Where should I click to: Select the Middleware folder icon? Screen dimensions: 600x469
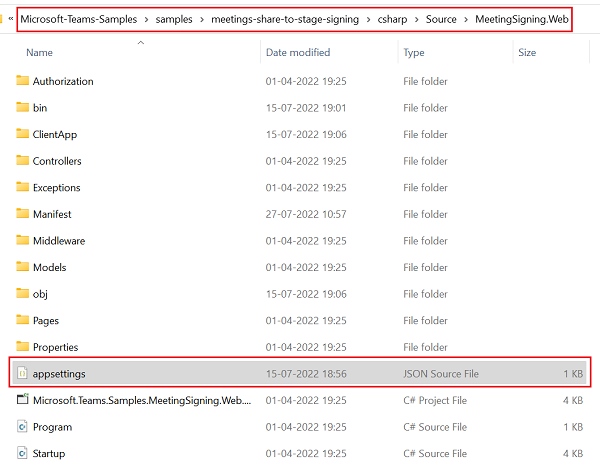pos(23,240)
